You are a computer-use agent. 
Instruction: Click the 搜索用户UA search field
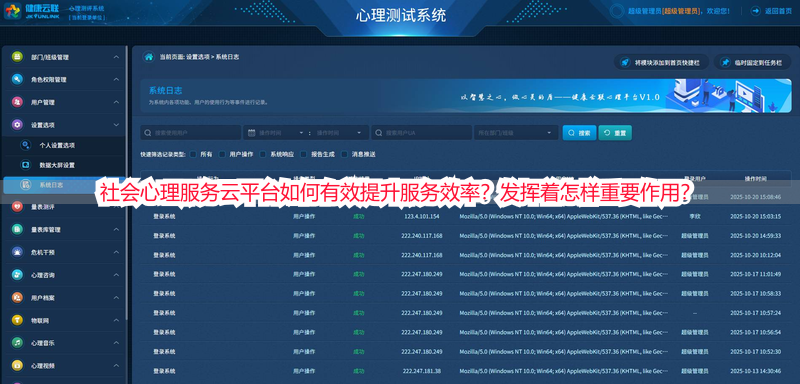421,133
